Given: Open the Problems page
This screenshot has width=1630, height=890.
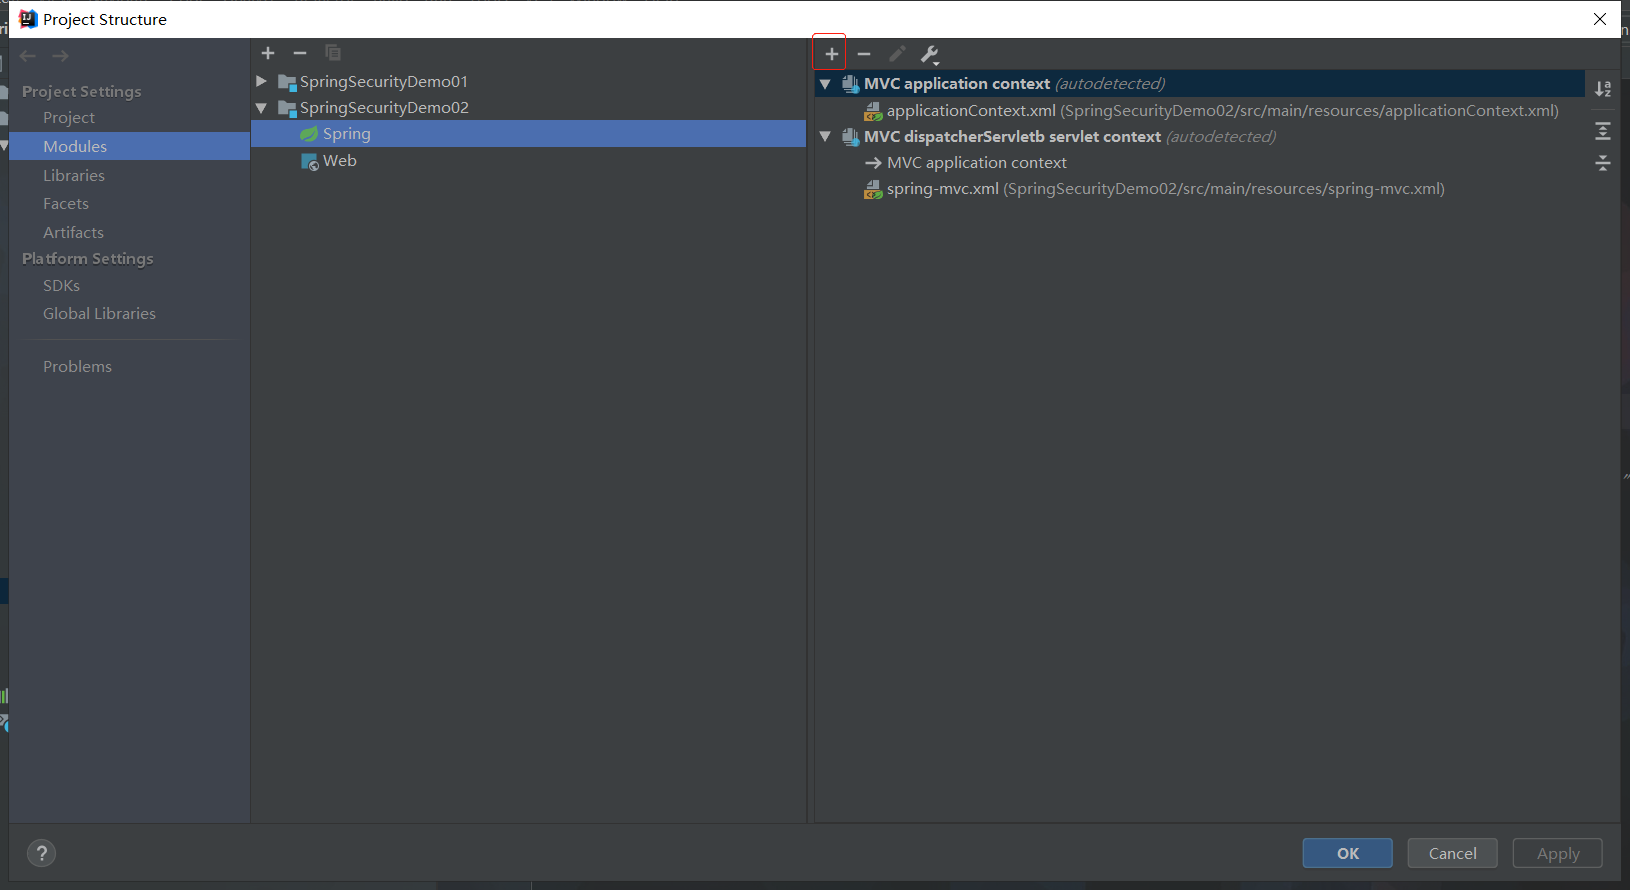Looking at the screenshot, I should pyautogui.click(x=77, y=366).
